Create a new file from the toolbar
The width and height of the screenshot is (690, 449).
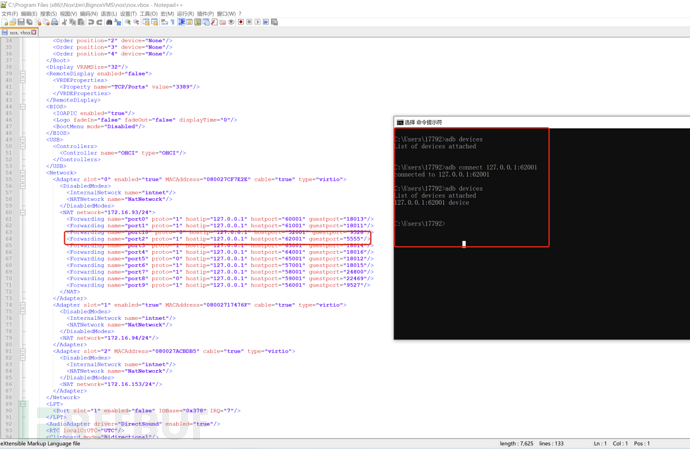click(5, 22)
